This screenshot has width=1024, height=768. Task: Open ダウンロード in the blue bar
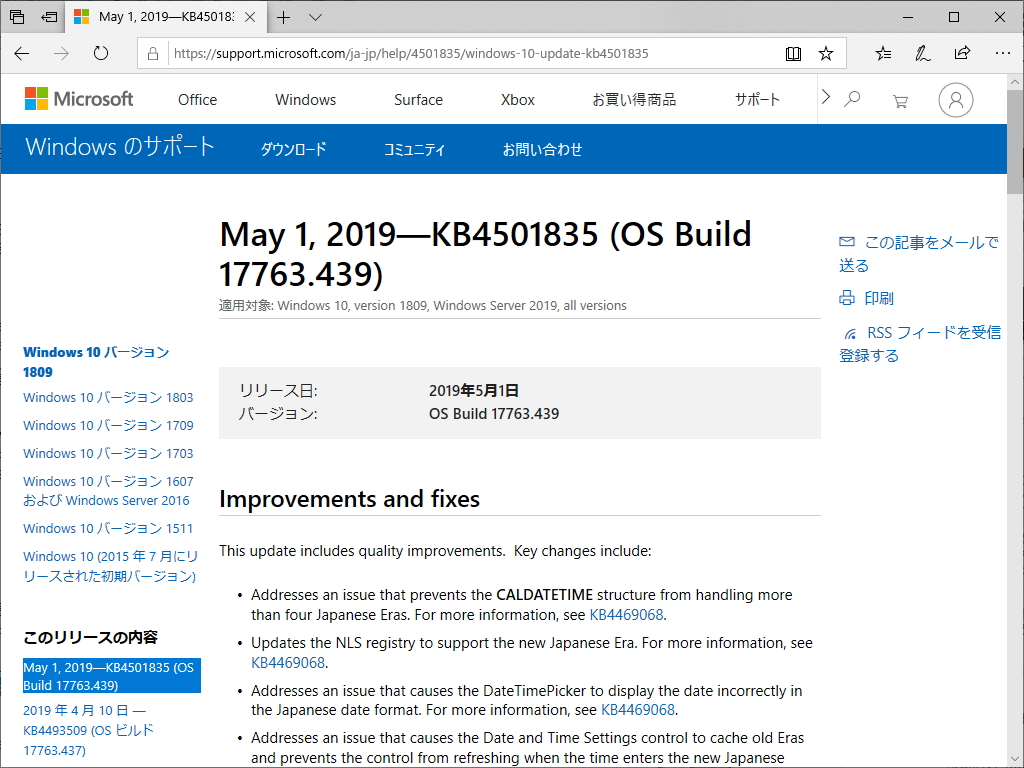293,150
